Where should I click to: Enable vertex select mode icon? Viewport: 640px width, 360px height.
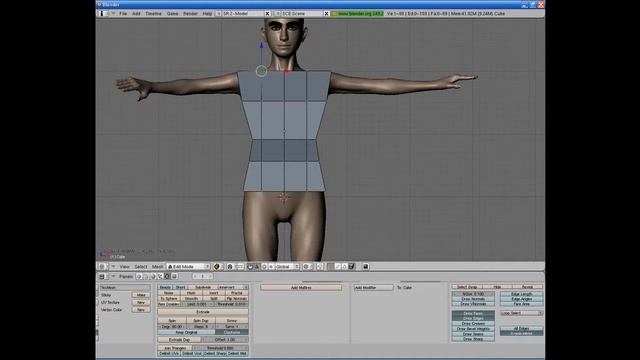[x=331, y=267]
